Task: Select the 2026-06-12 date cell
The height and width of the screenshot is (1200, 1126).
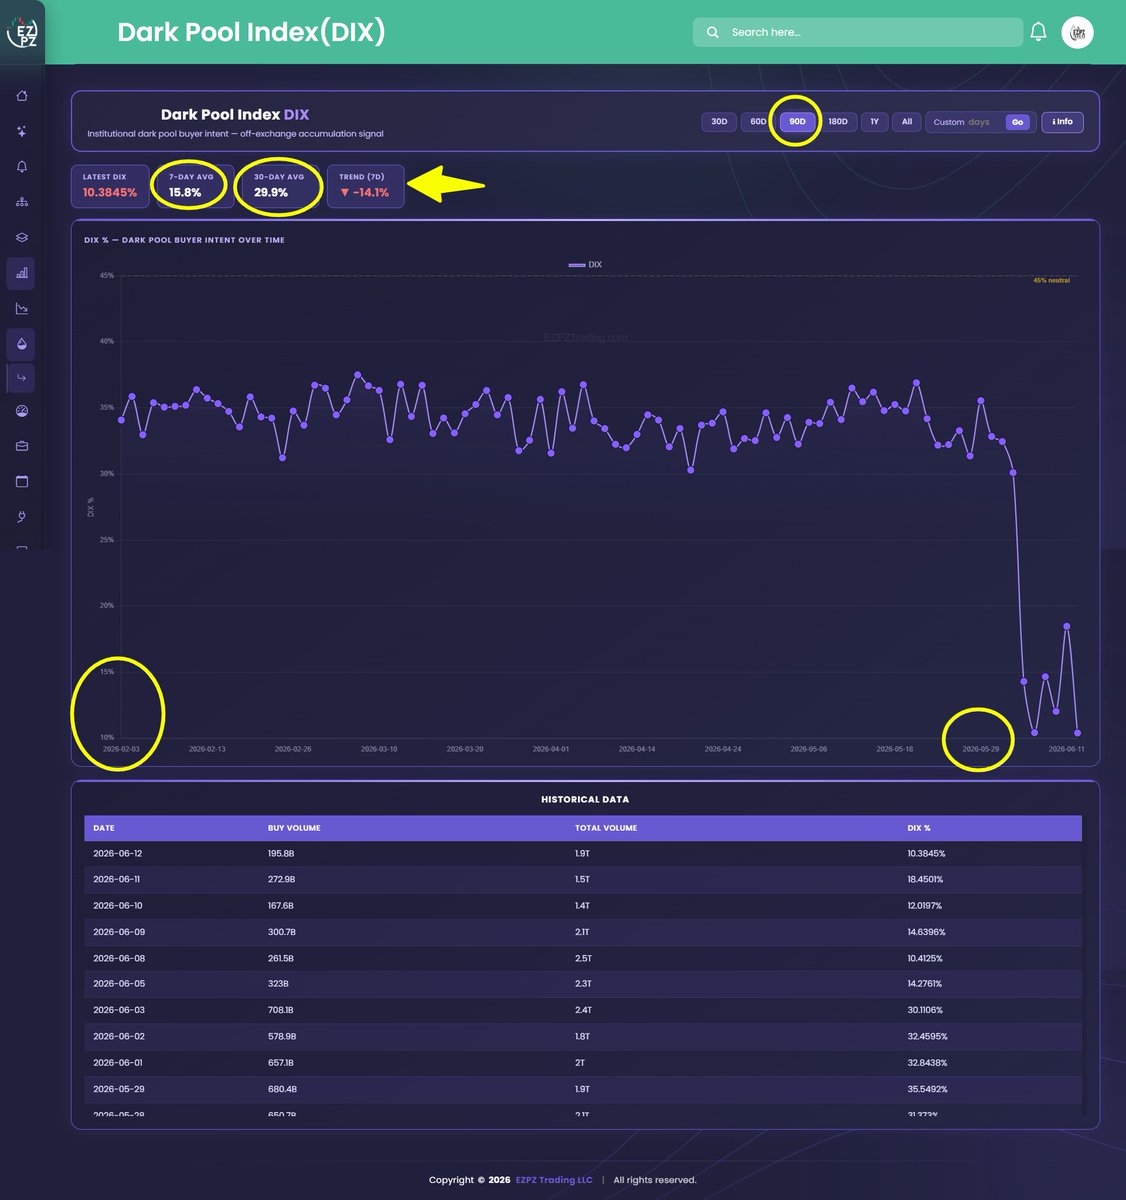Action: pyautogui.click(x=118, y=854)
